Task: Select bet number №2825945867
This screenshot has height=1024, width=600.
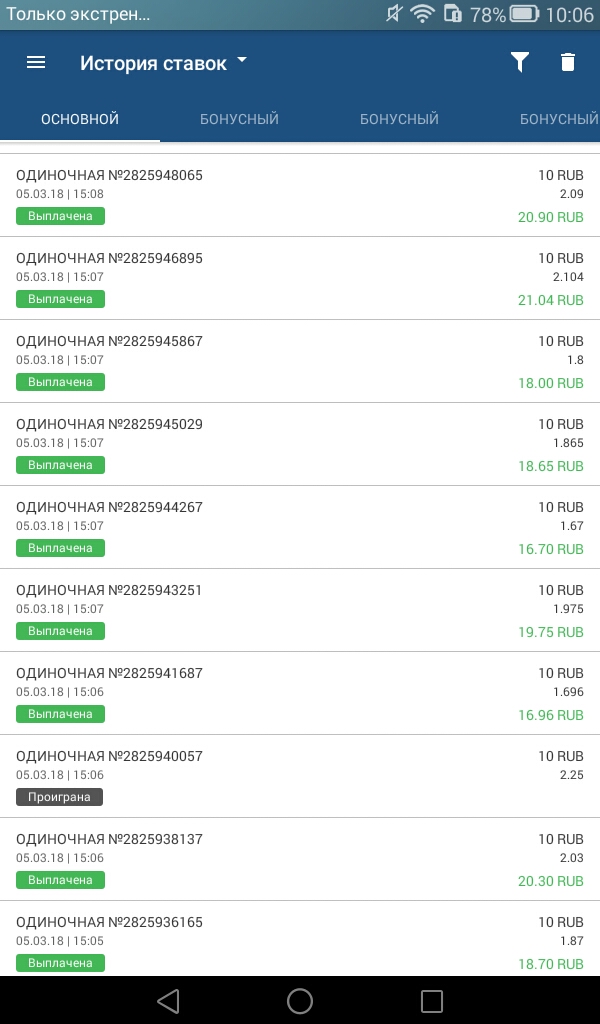Action: click(x=110, y=341)
